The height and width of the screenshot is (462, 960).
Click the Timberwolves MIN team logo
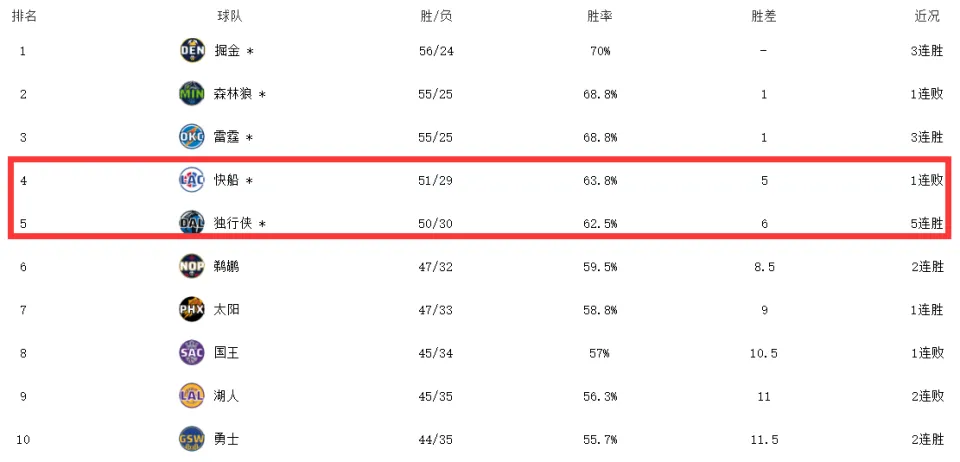click(x=192, y=94)
